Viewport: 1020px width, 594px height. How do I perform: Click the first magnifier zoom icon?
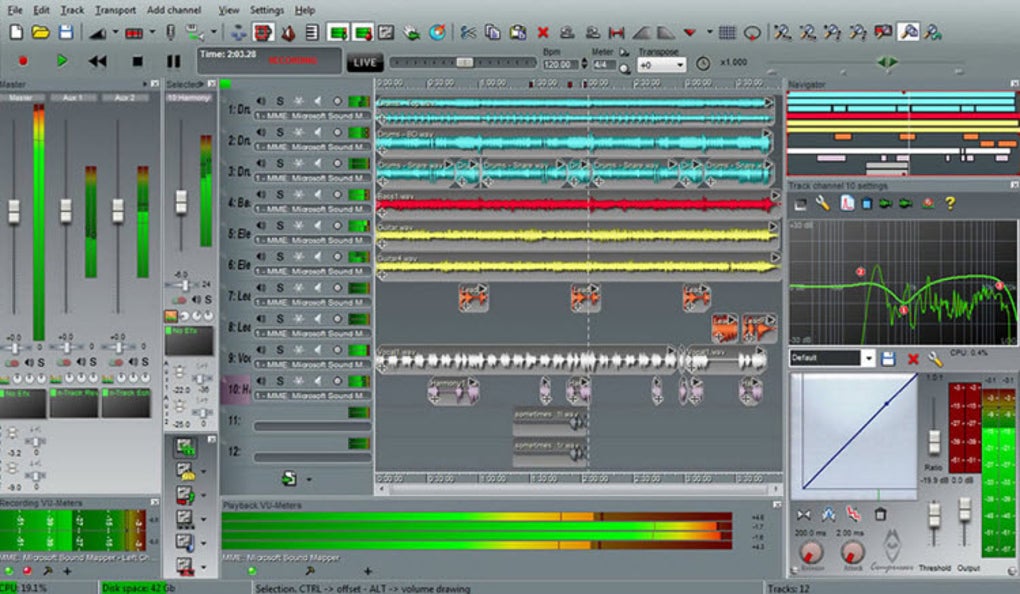[x=782, y=32]
